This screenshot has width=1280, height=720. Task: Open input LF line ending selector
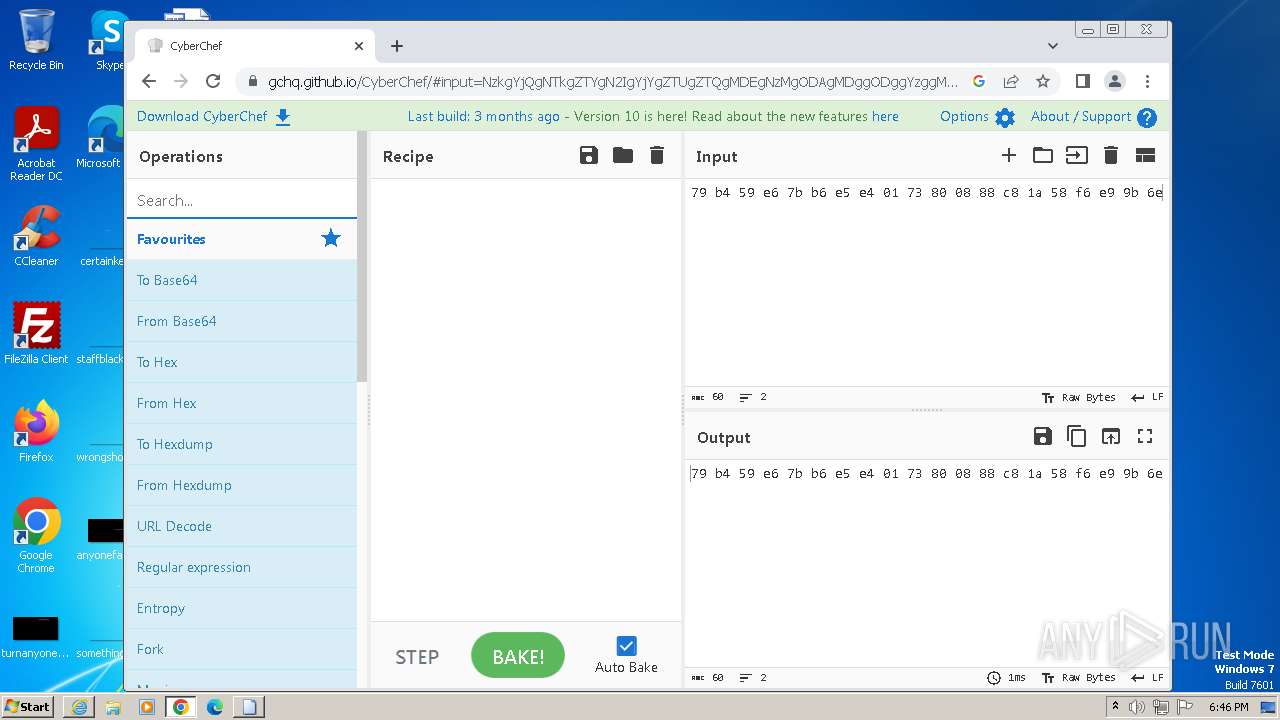[x=1147, y=397]
